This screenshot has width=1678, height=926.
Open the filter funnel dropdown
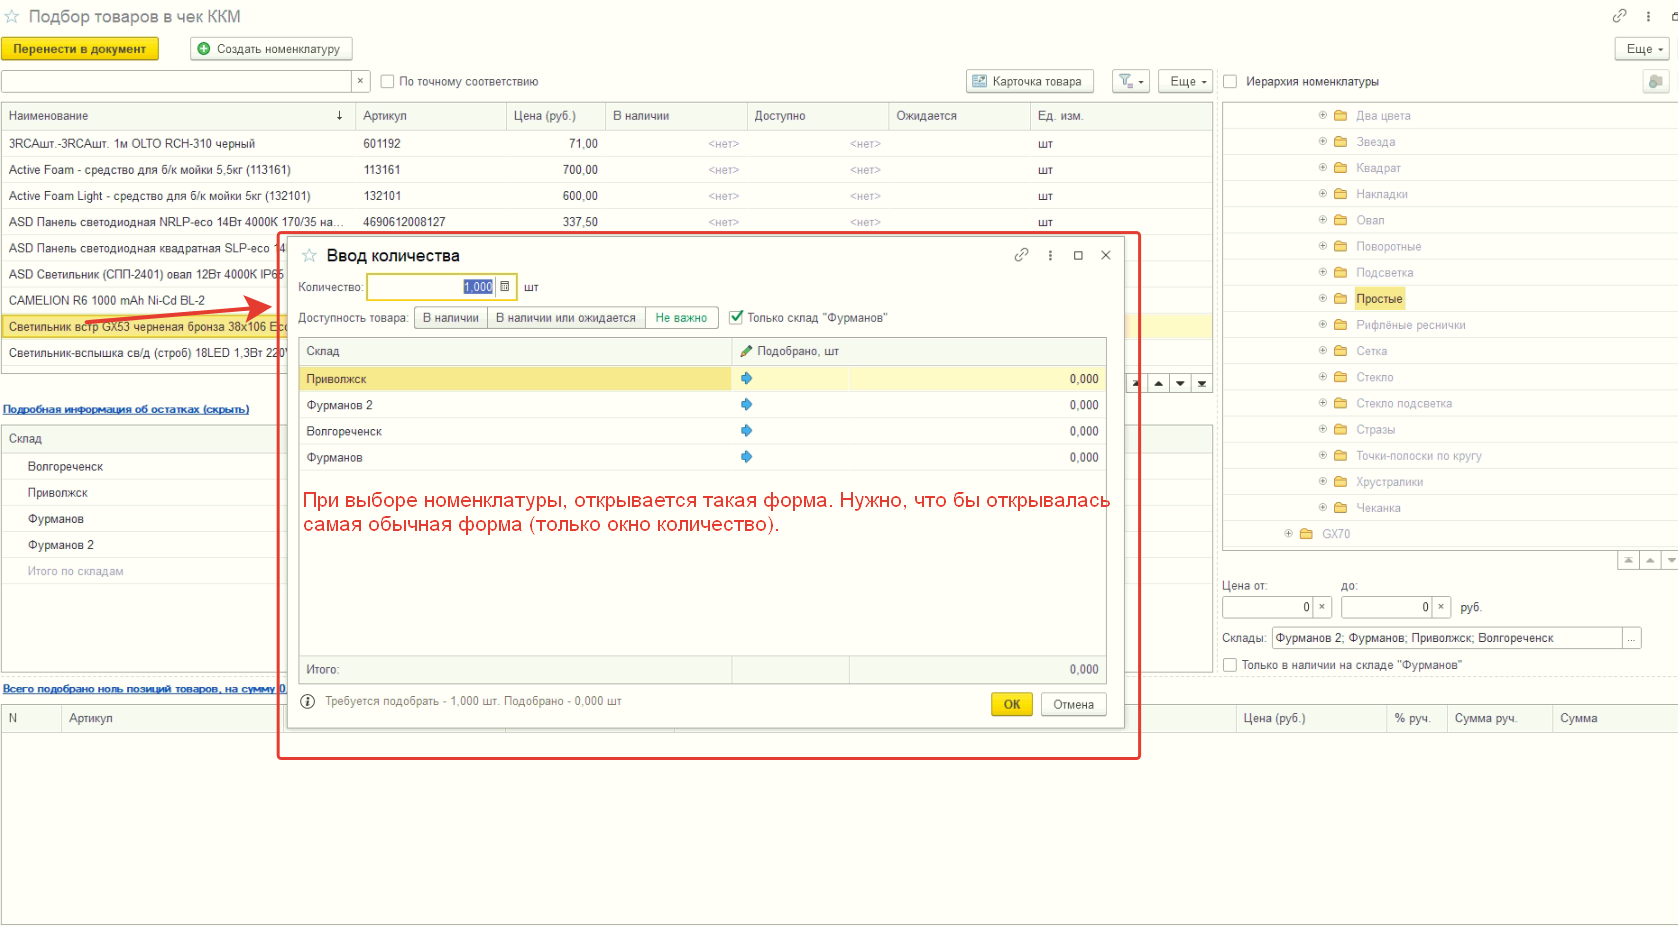(1130, 82)
